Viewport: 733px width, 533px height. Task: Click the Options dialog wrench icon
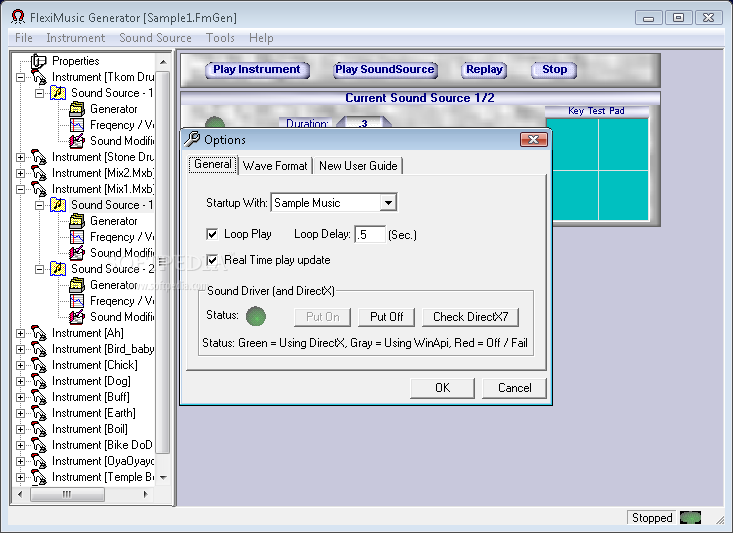(x=192, y=139)
